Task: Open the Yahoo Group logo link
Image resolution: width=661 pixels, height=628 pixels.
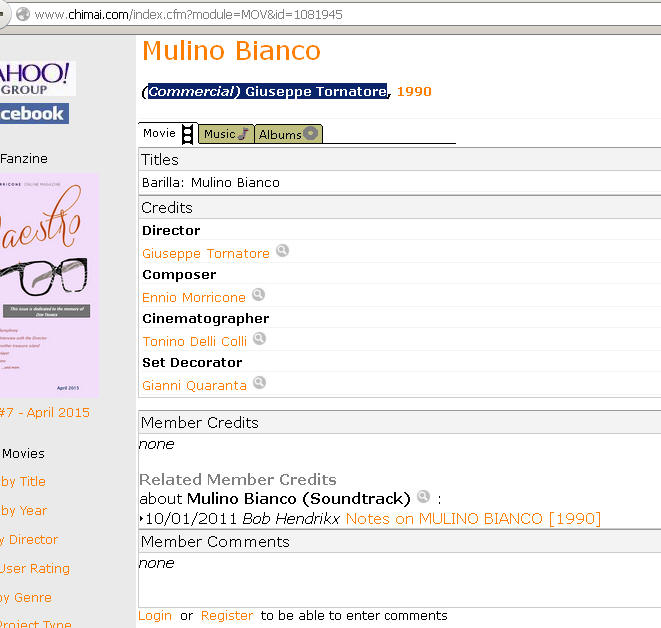Action: (x=36, y=78)
